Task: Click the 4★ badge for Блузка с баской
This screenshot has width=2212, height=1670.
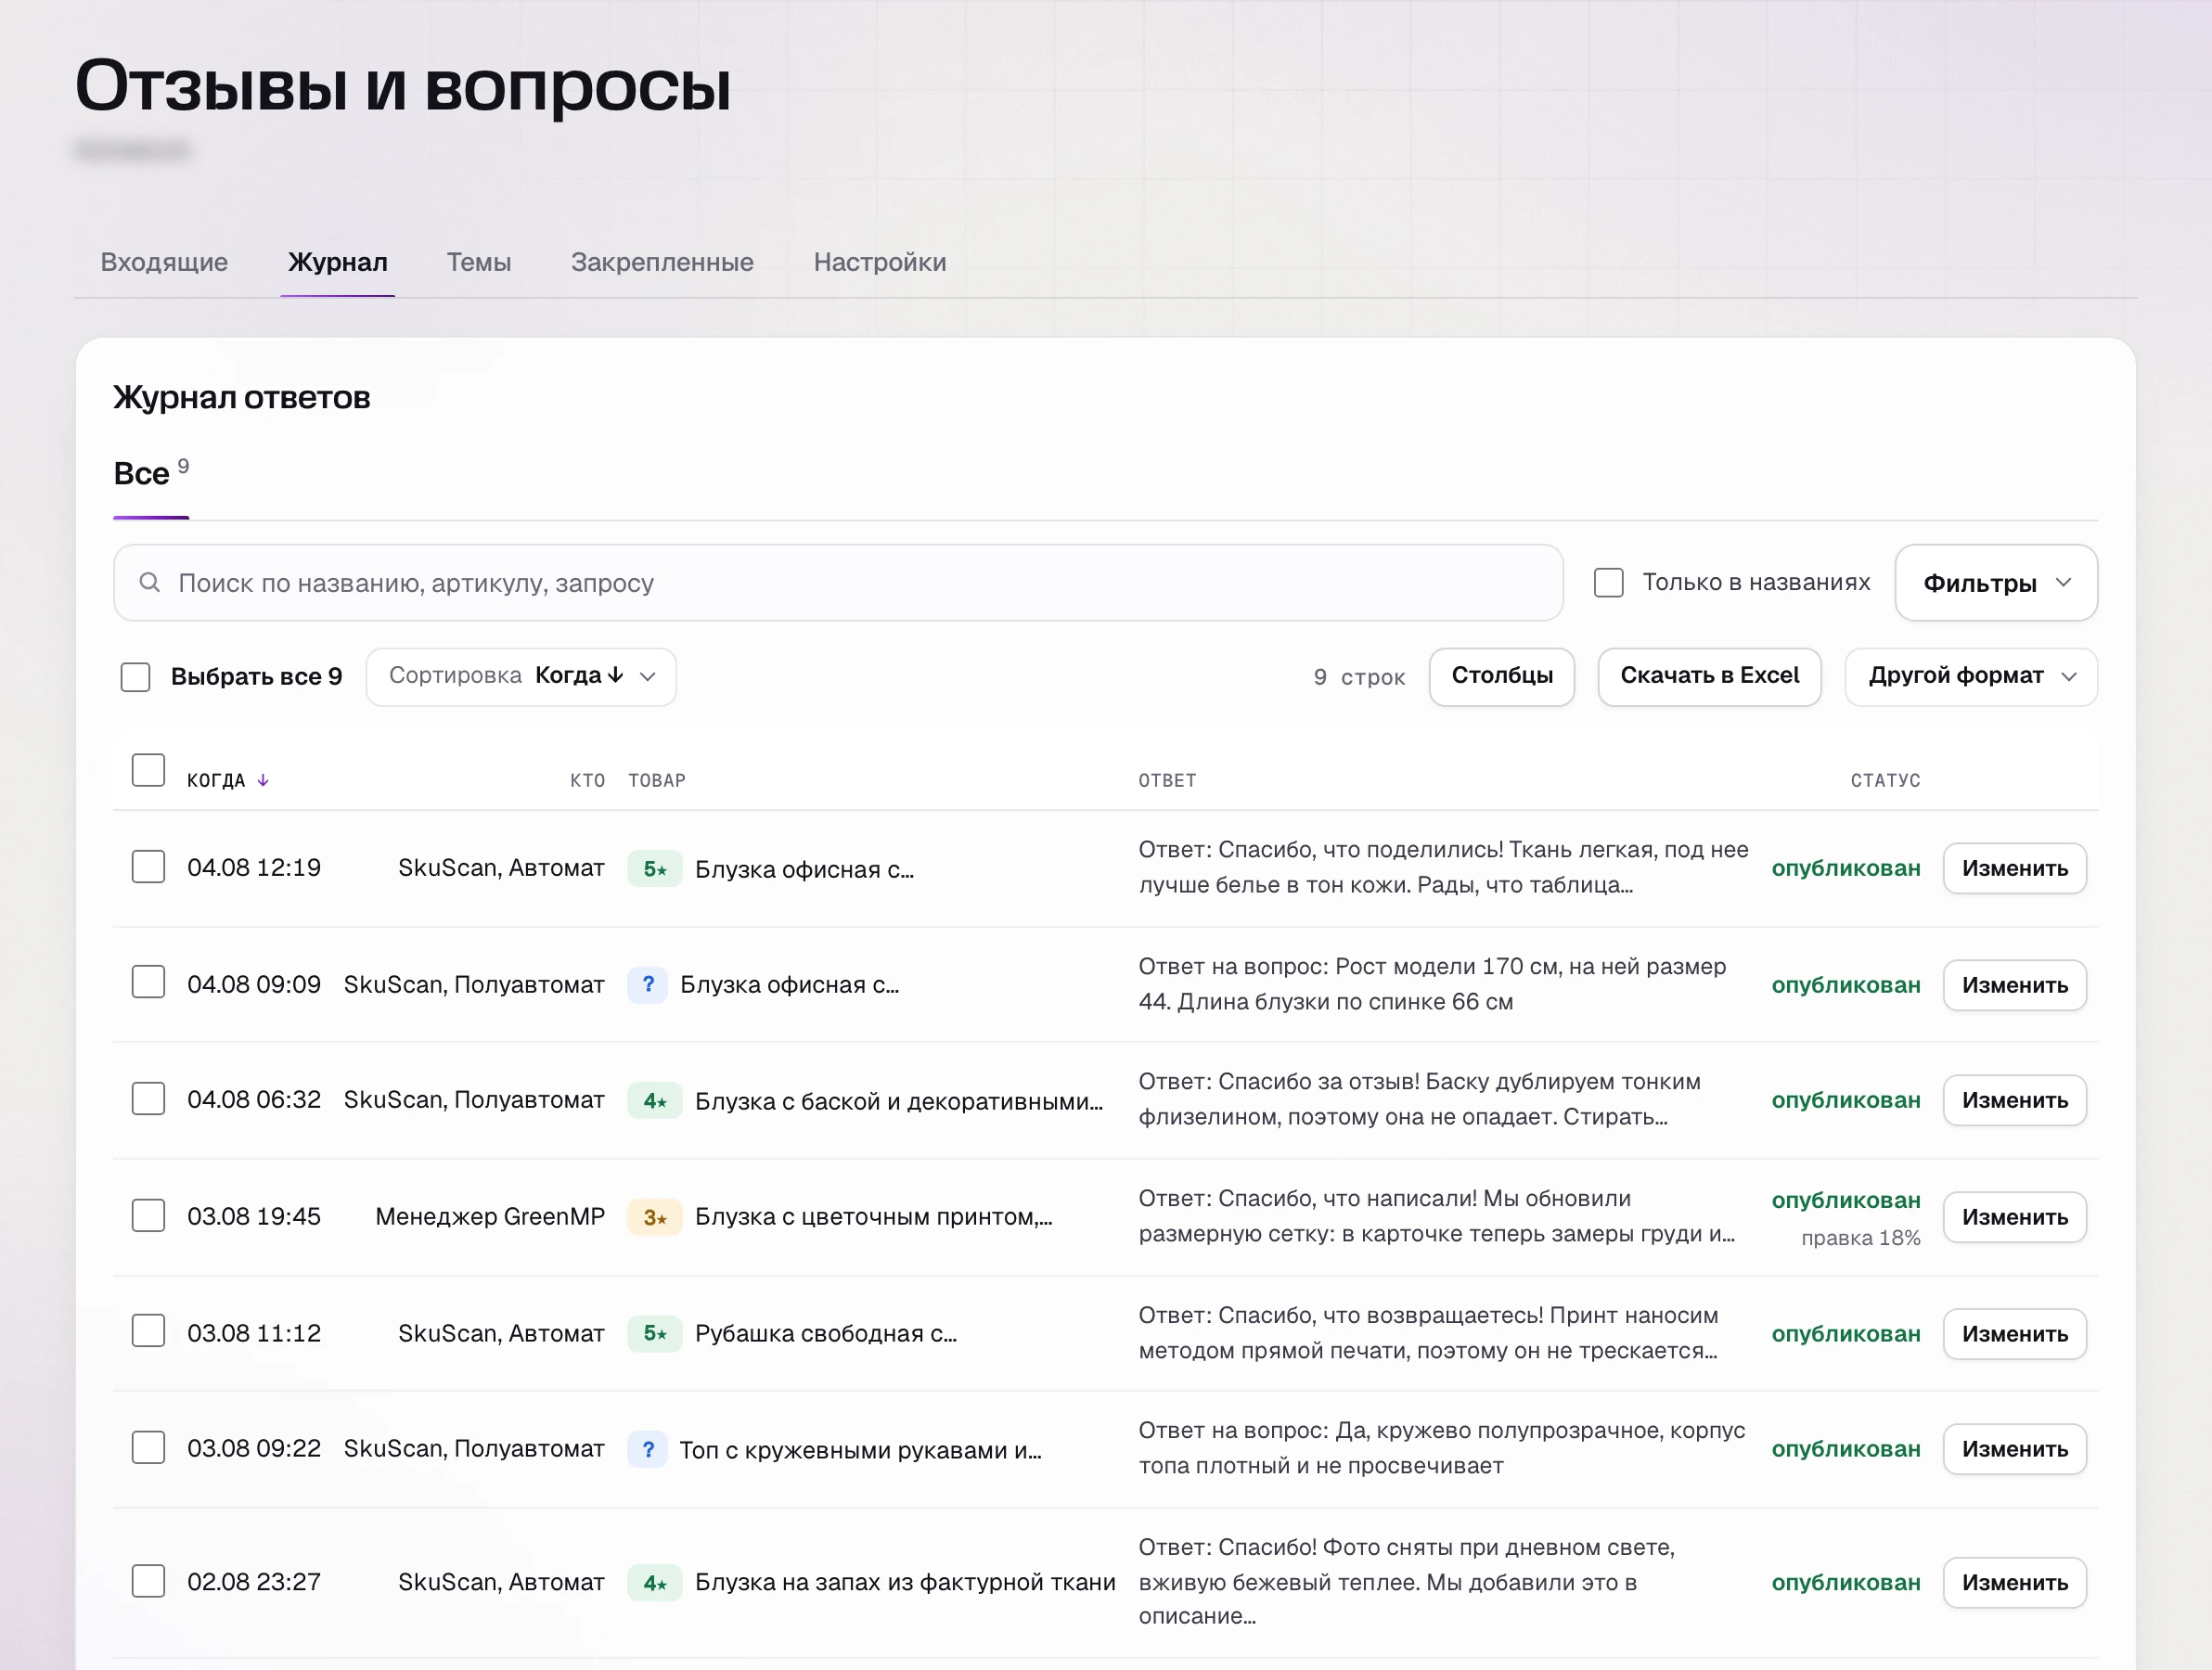Action: (x=655, y=1101)
